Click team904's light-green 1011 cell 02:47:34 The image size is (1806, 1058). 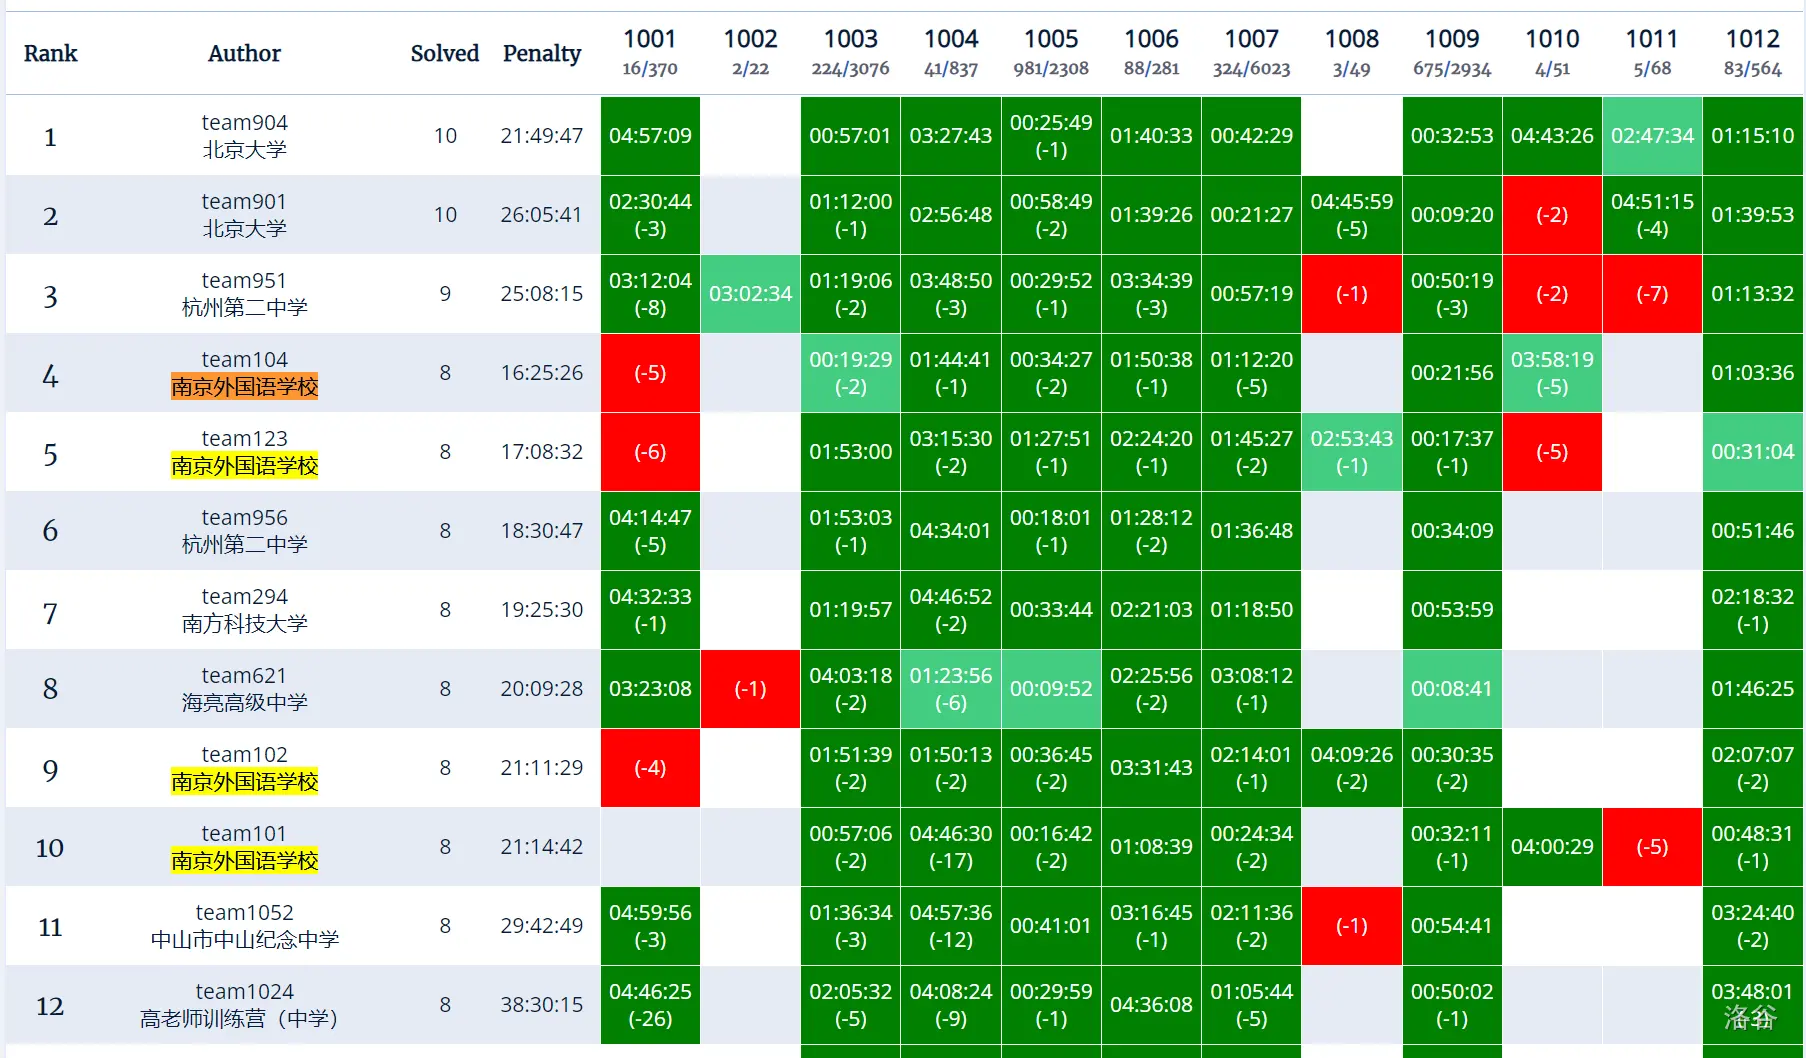point(1652,136)
